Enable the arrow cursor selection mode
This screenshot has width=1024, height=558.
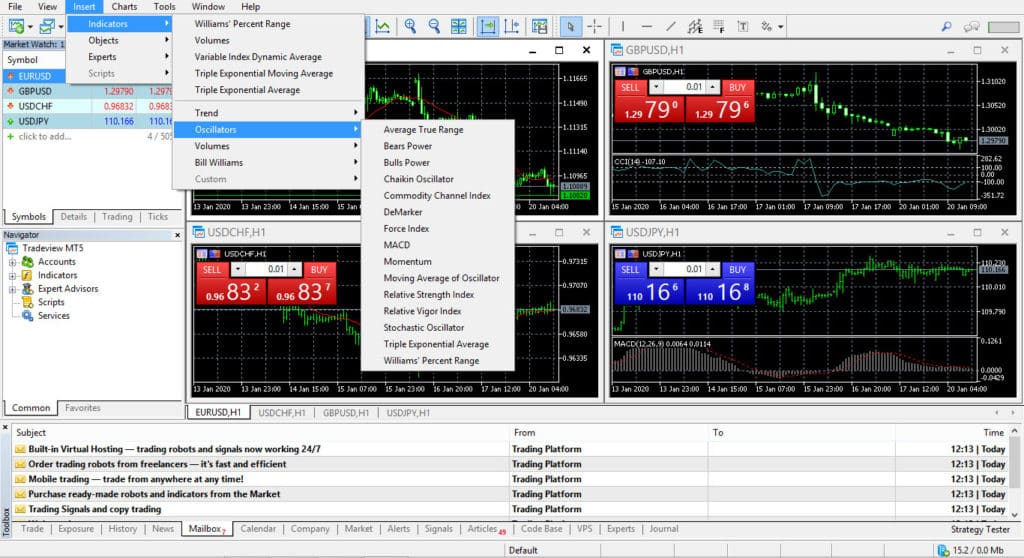coord(570,26)
